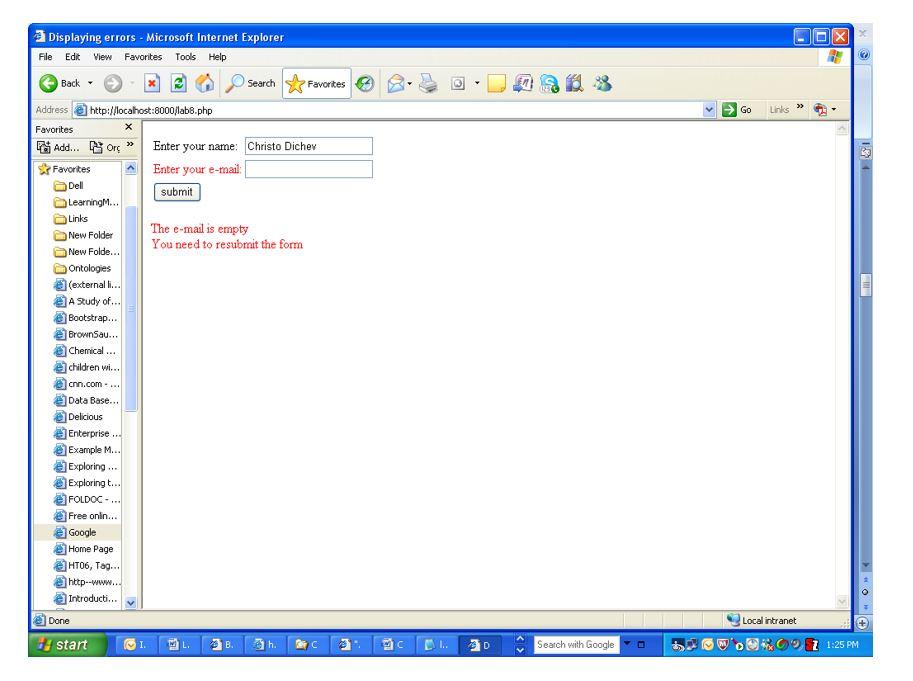Toggle the Favorites pane toolbar button
This screenshot has width=913, height=681.
(317, 84)
